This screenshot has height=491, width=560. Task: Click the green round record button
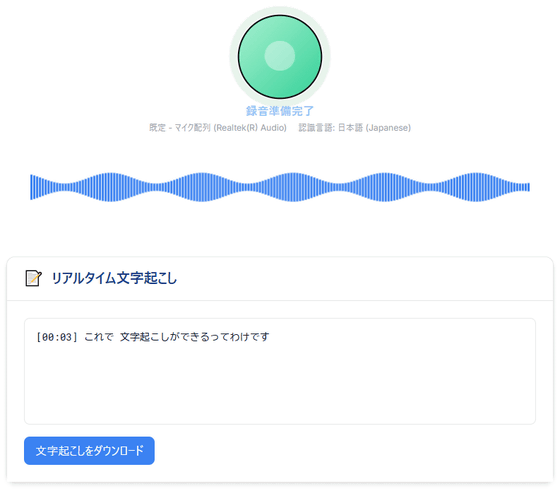280,56
